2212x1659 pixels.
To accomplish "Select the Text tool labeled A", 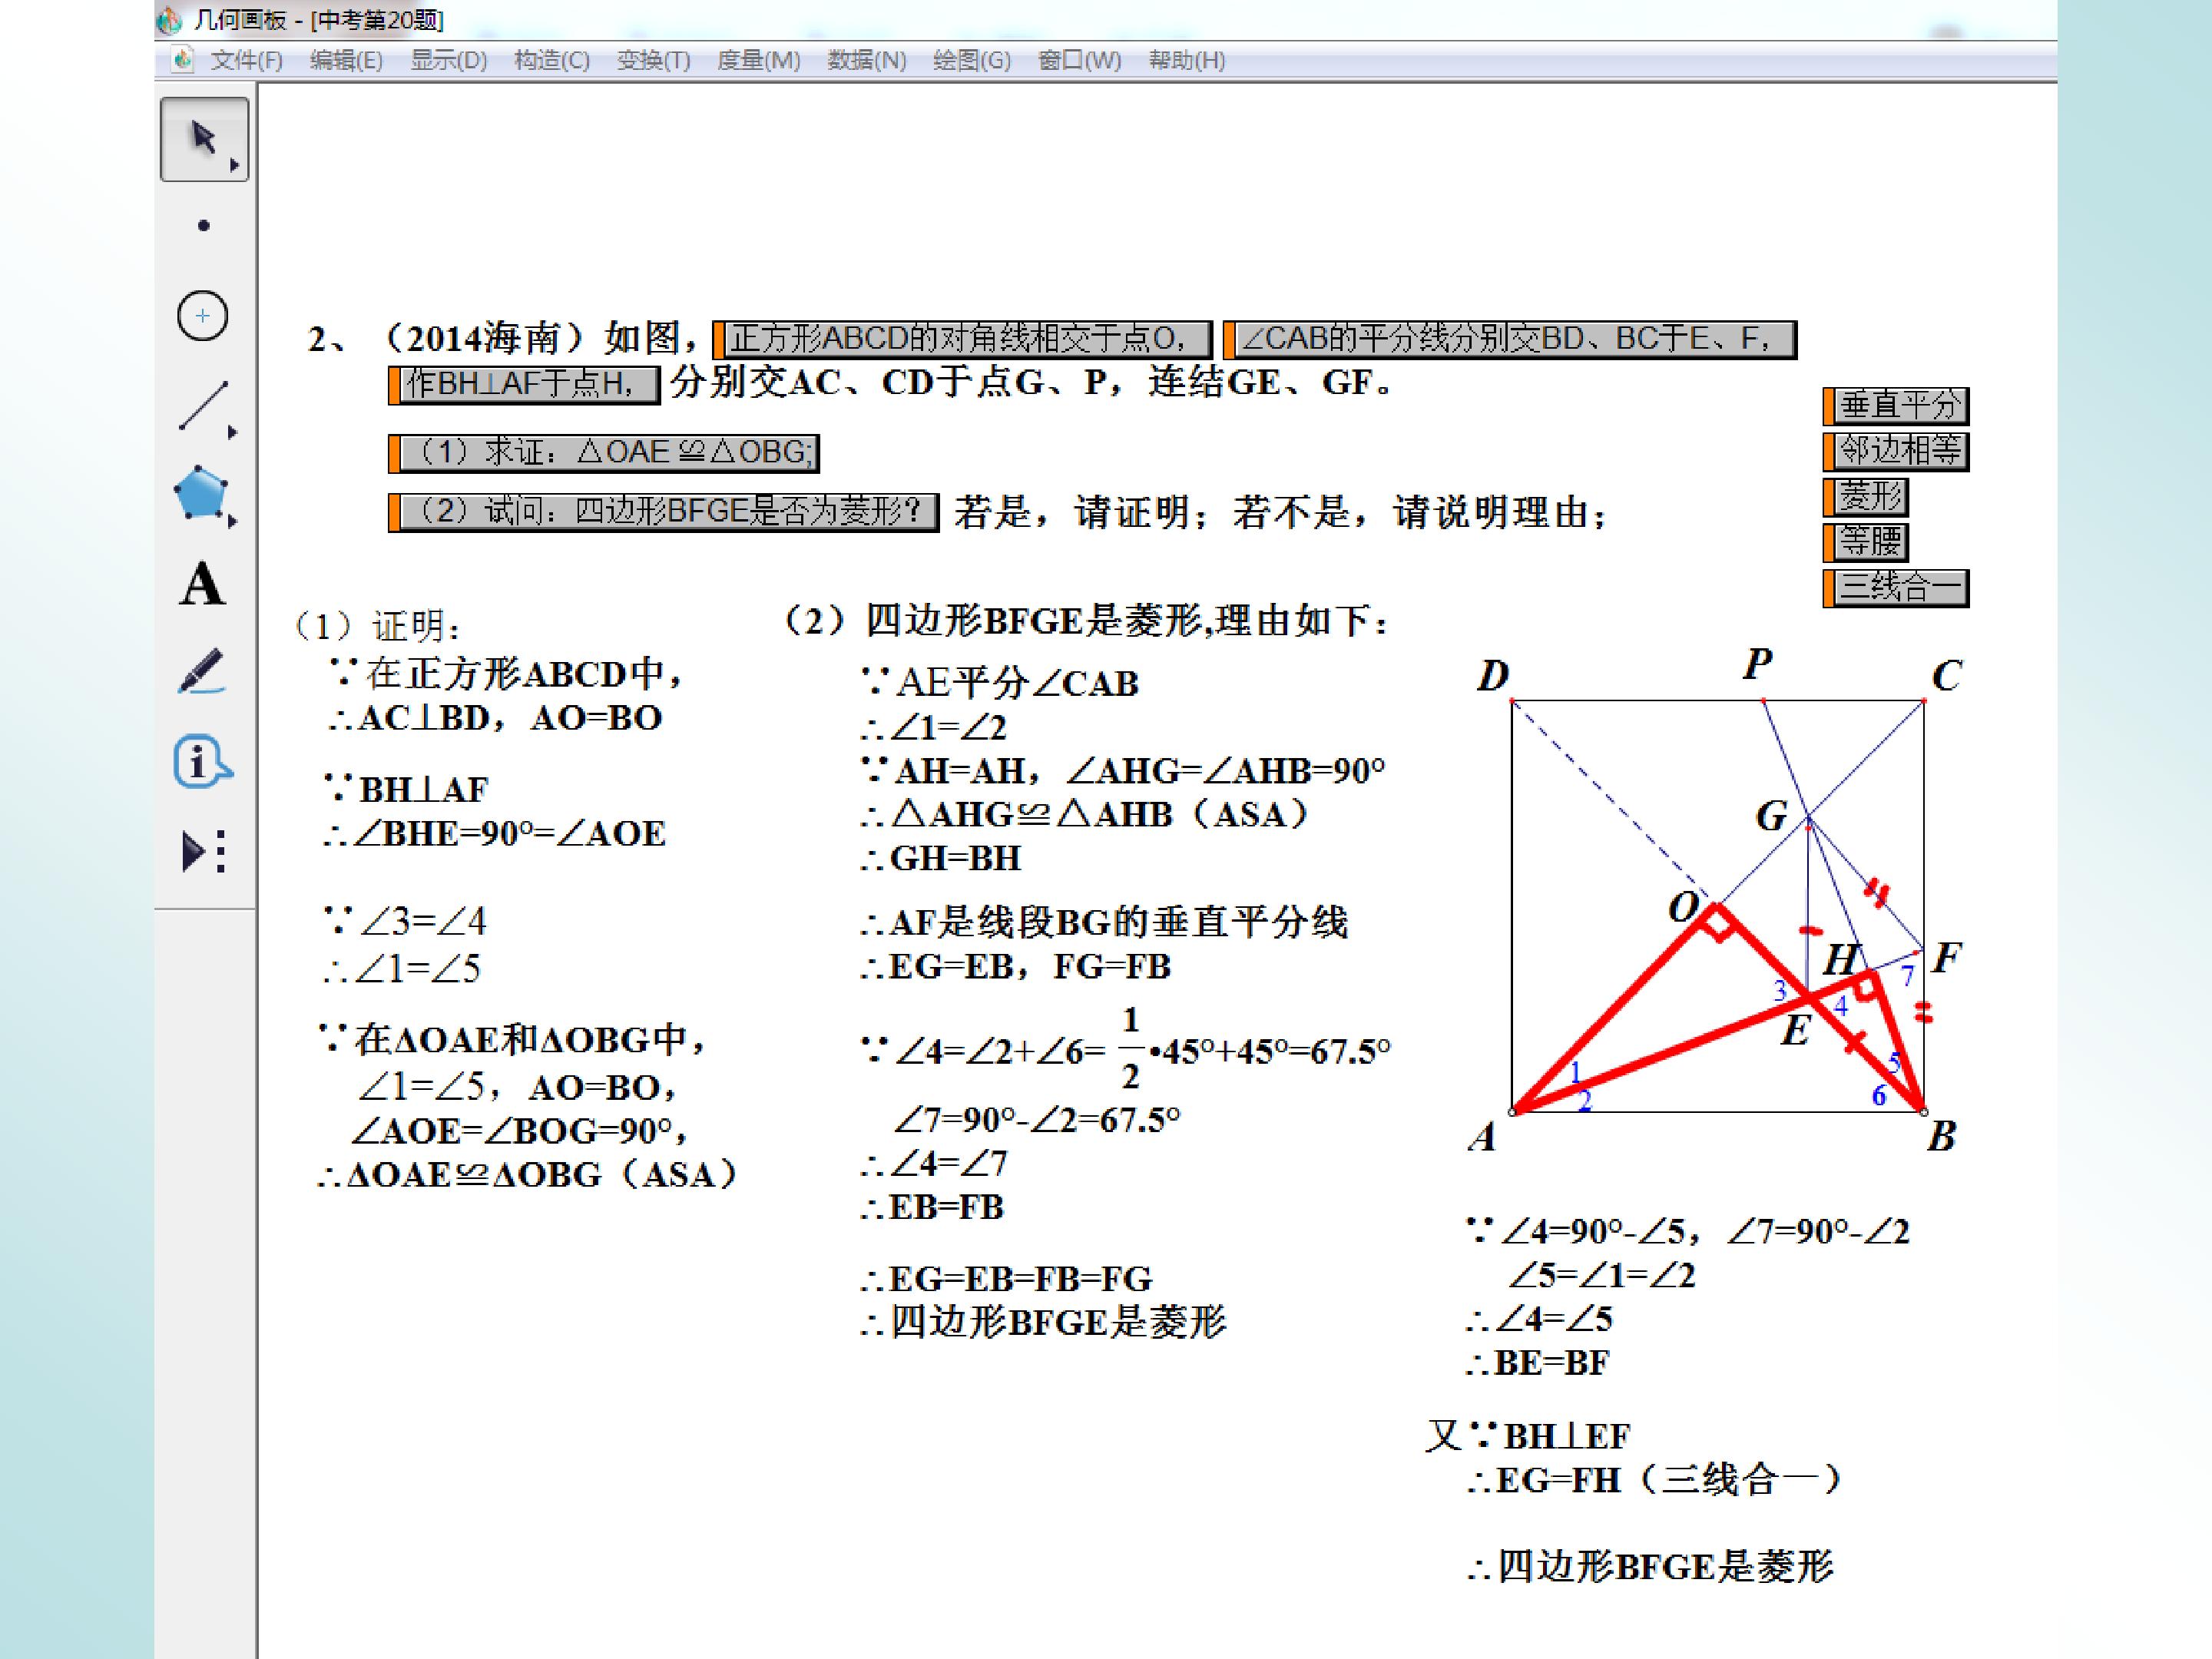I will [x=202, y=584].
